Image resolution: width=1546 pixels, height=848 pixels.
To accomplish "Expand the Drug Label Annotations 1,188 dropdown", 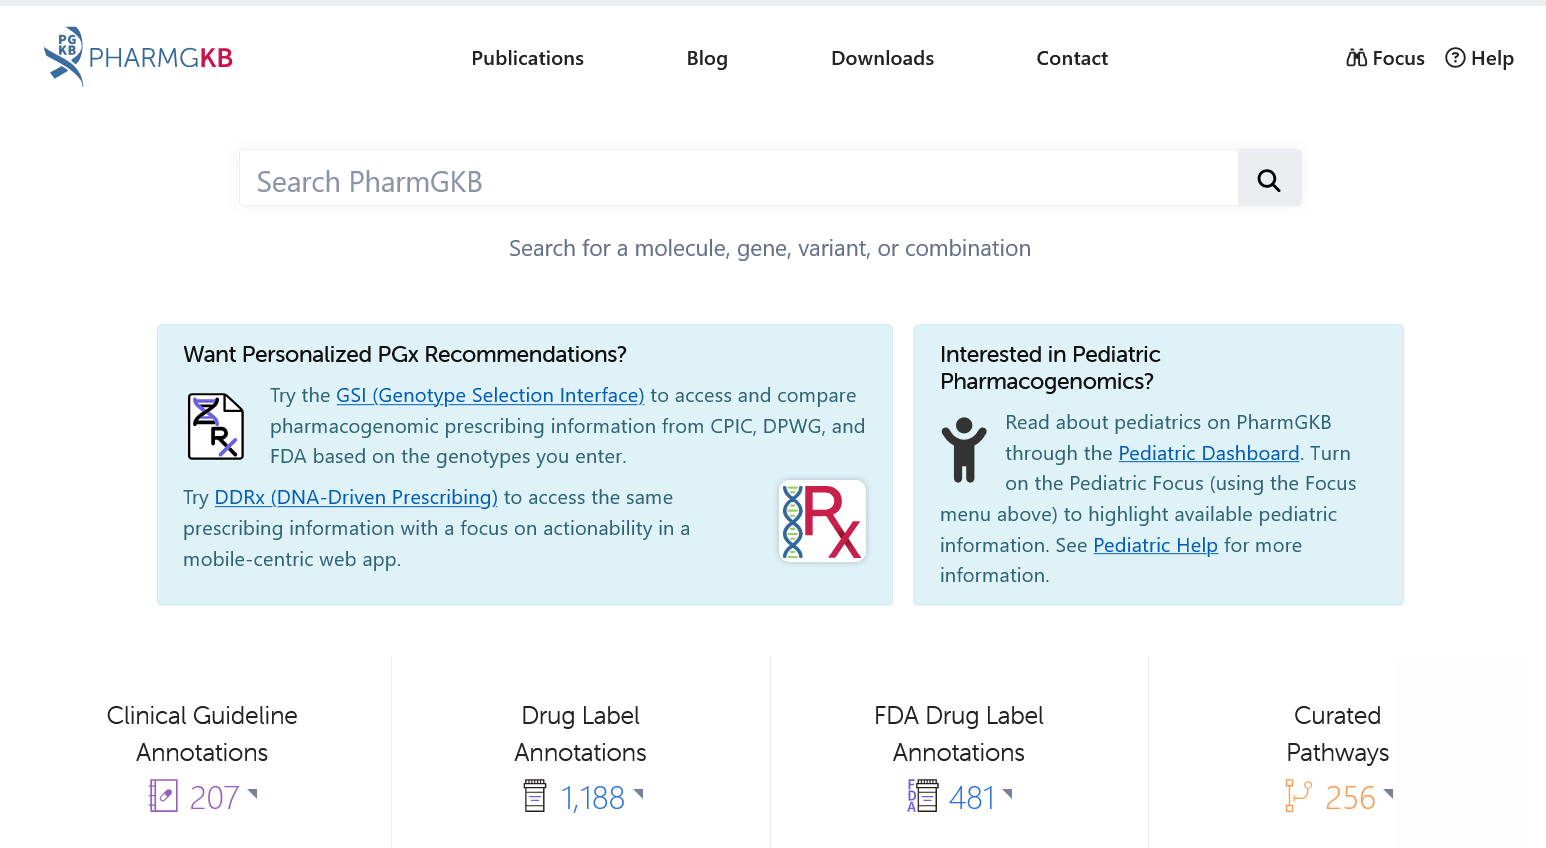I will [640, 795].
